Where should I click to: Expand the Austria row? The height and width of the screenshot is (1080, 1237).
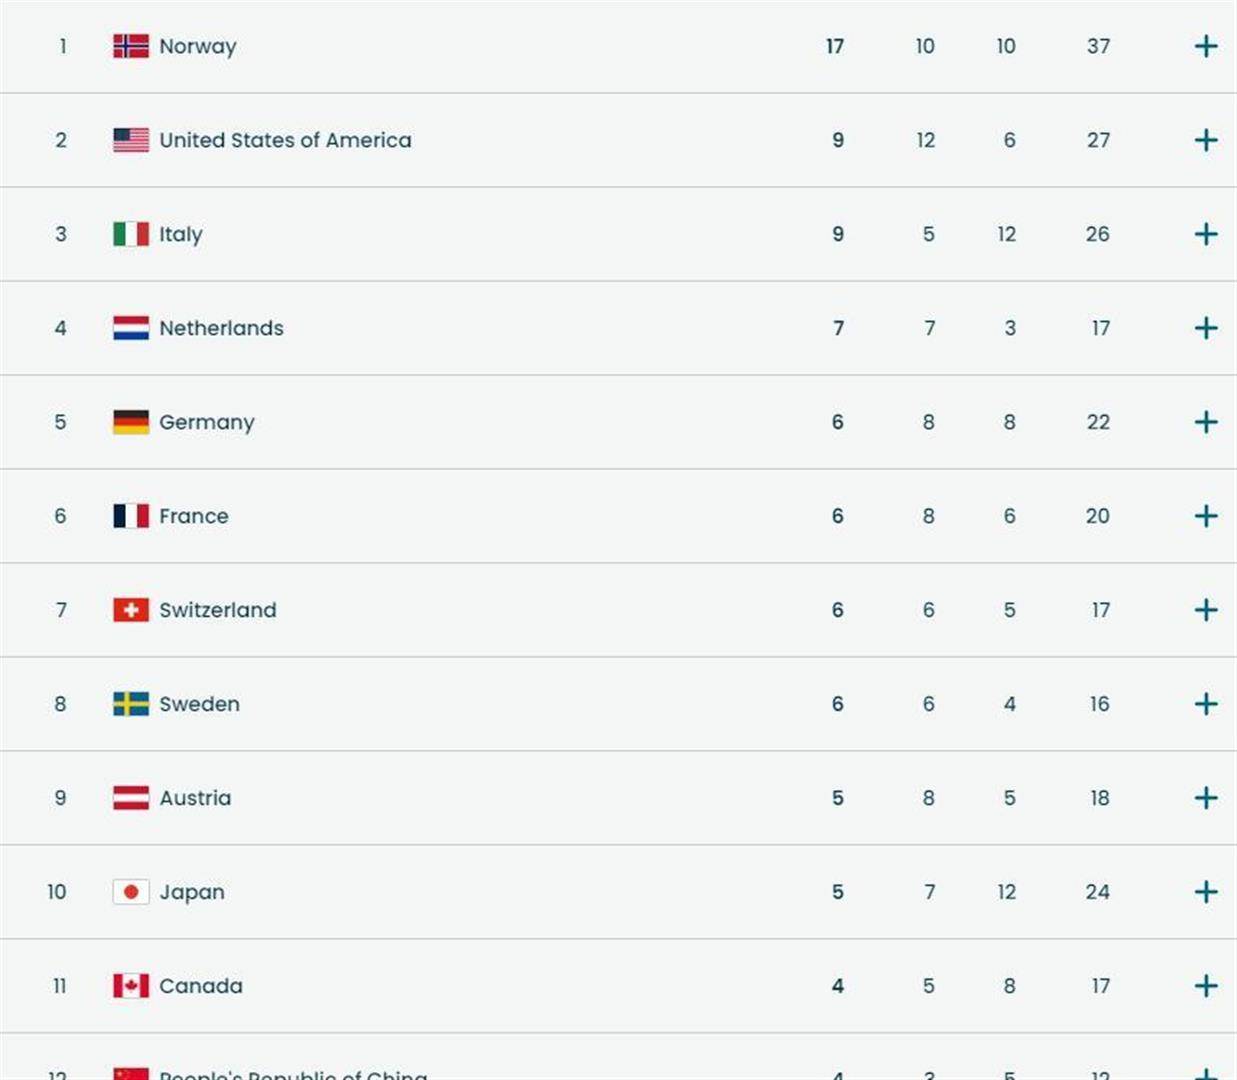[x=1206, y=798]
